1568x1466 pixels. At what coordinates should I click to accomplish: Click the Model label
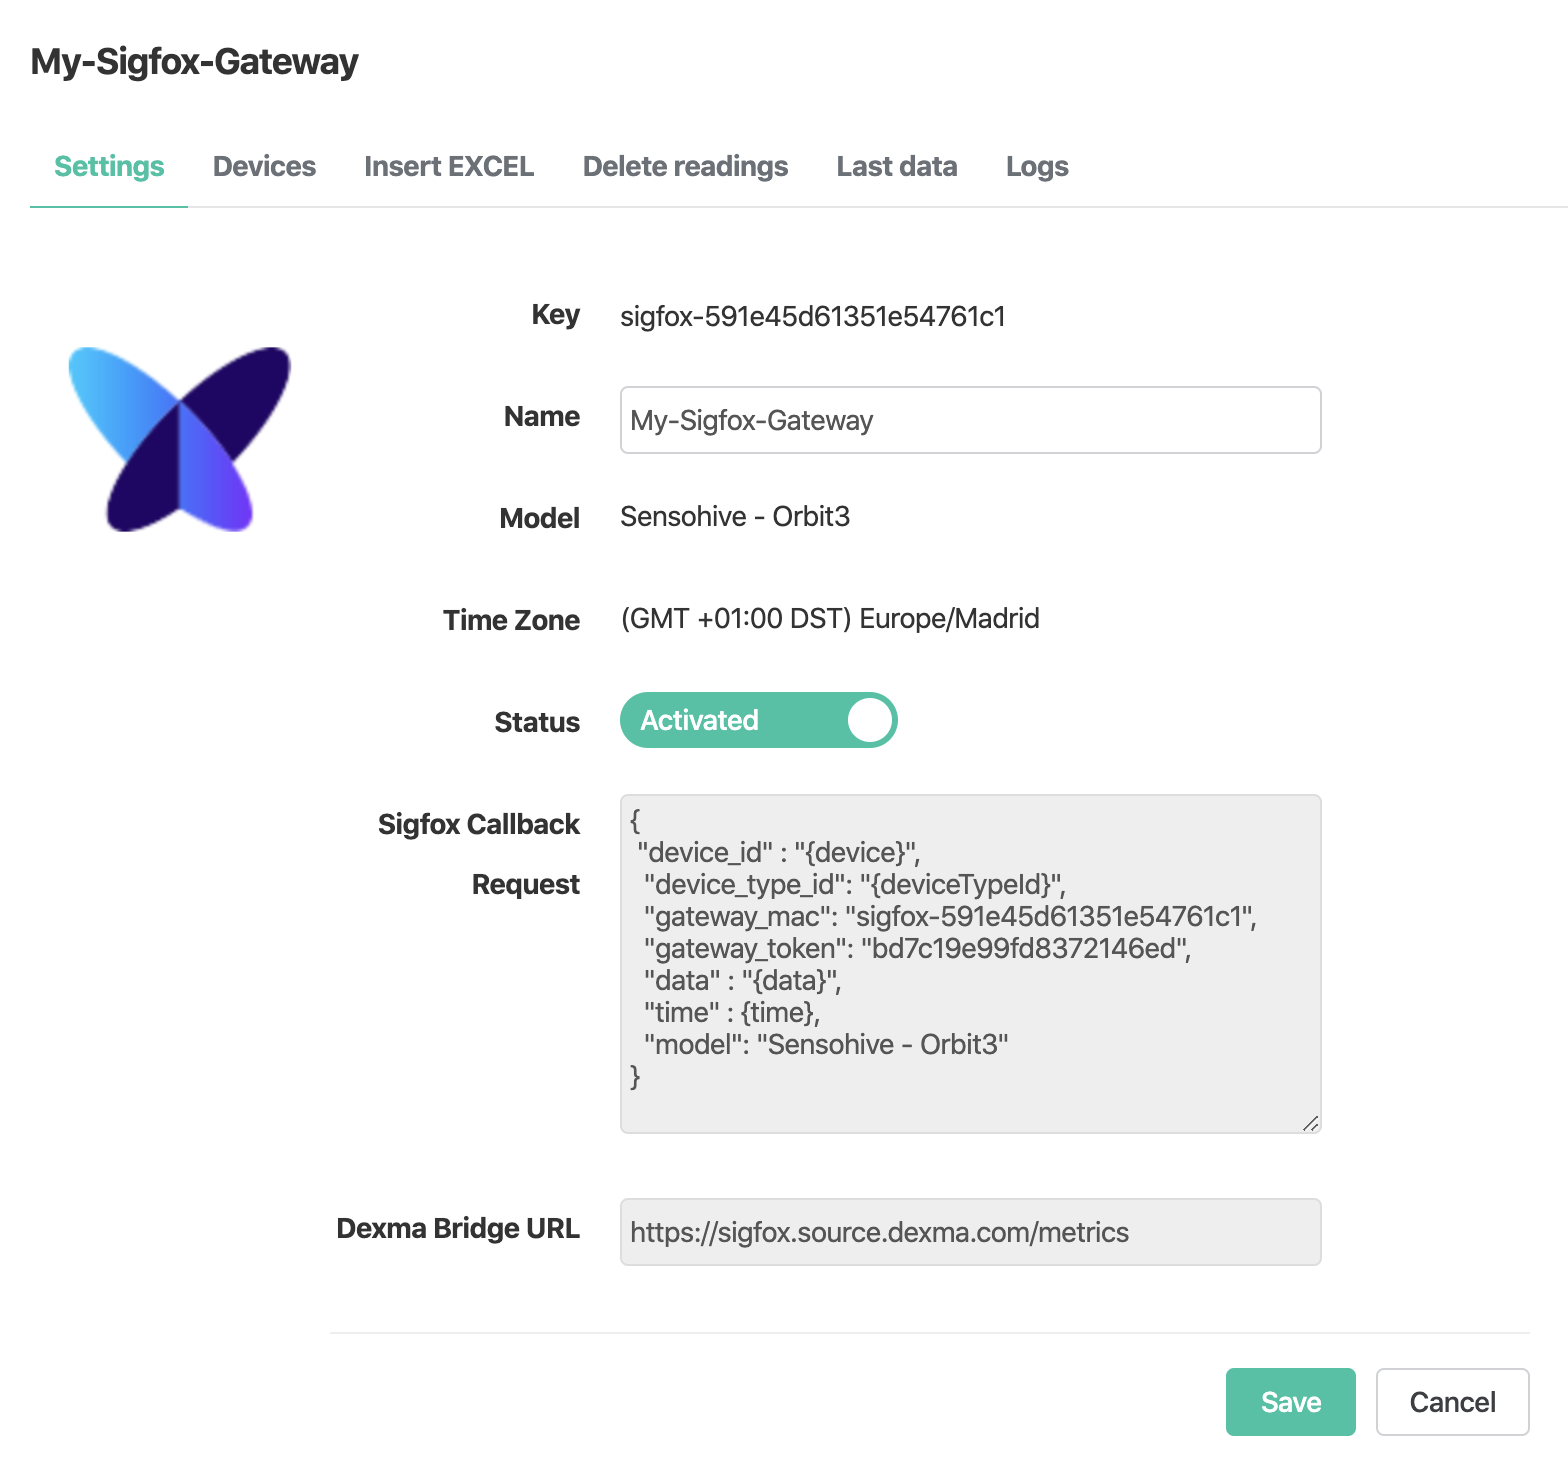pyautogui.click(x=539, y=518)
